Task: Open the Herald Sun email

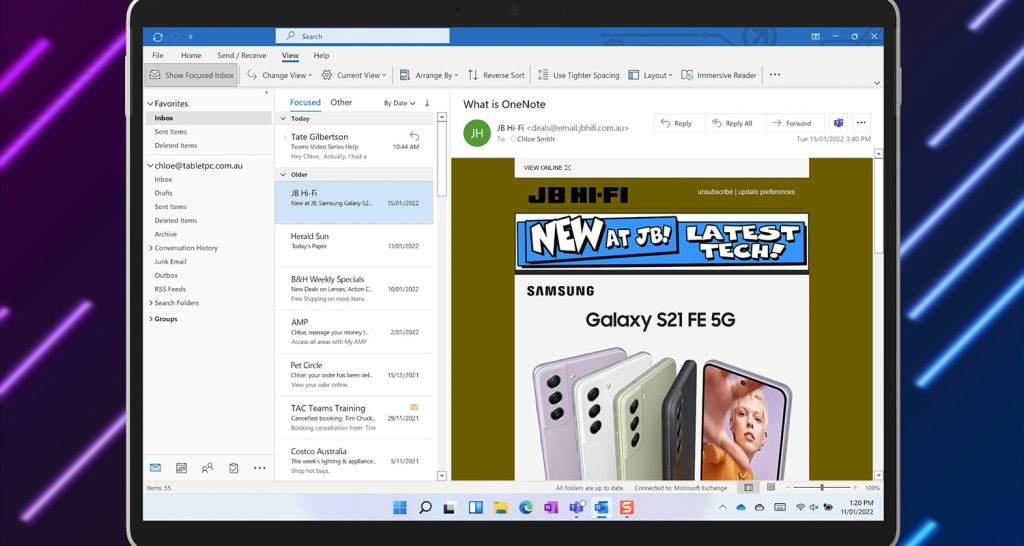Action: coord(354,246)
